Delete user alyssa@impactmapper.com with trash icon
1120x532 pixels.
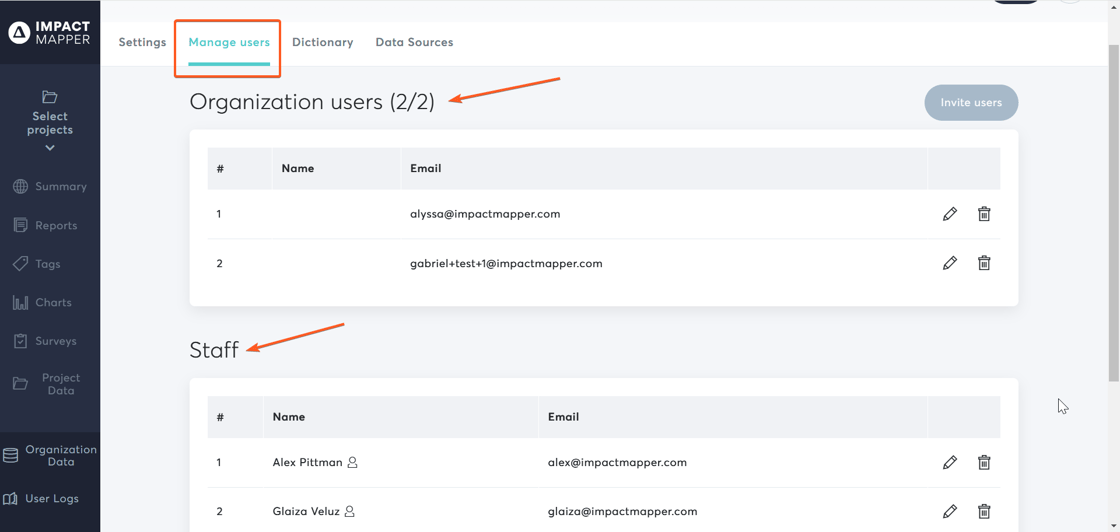pyautogui.click(x=984, y=214)
